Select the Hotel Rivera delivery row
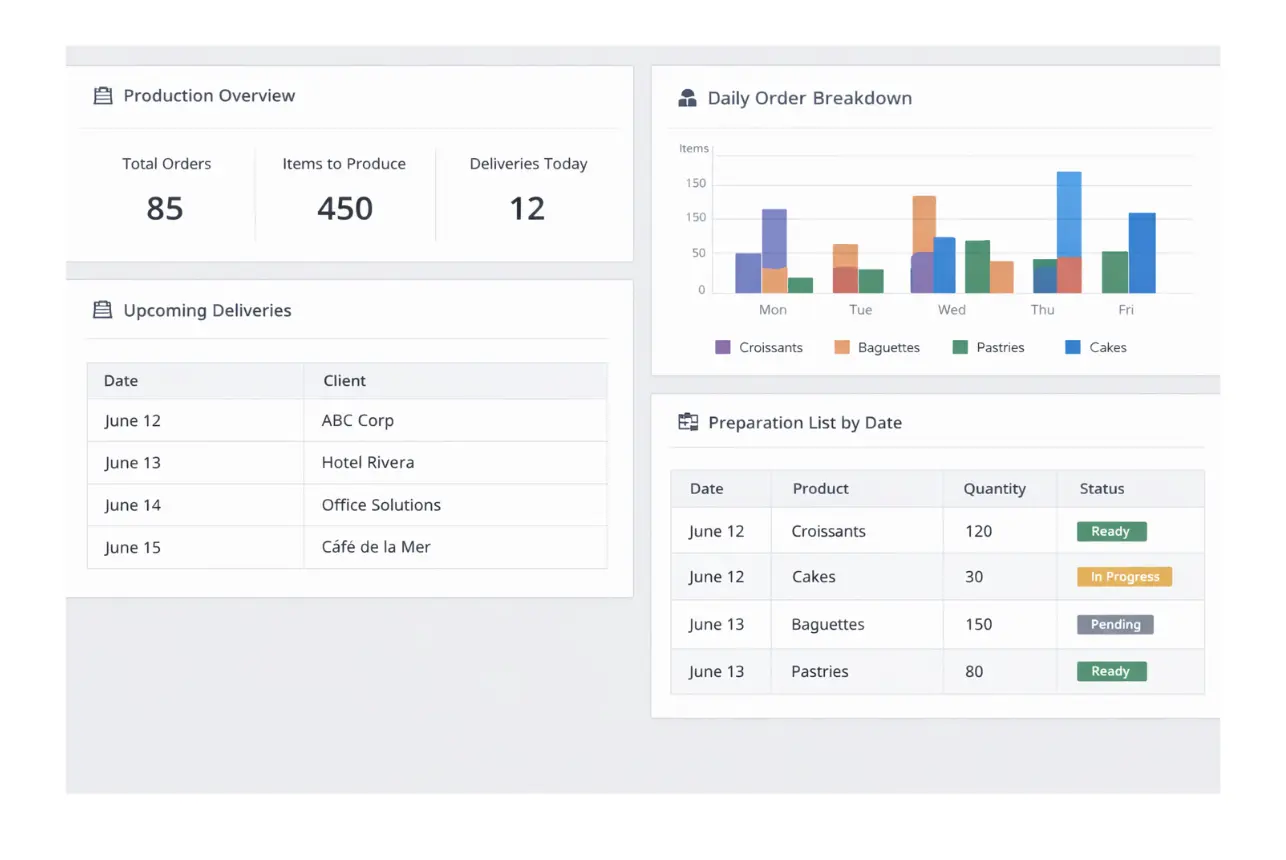This screenshot has width=1286, height=860. (367, 463)
